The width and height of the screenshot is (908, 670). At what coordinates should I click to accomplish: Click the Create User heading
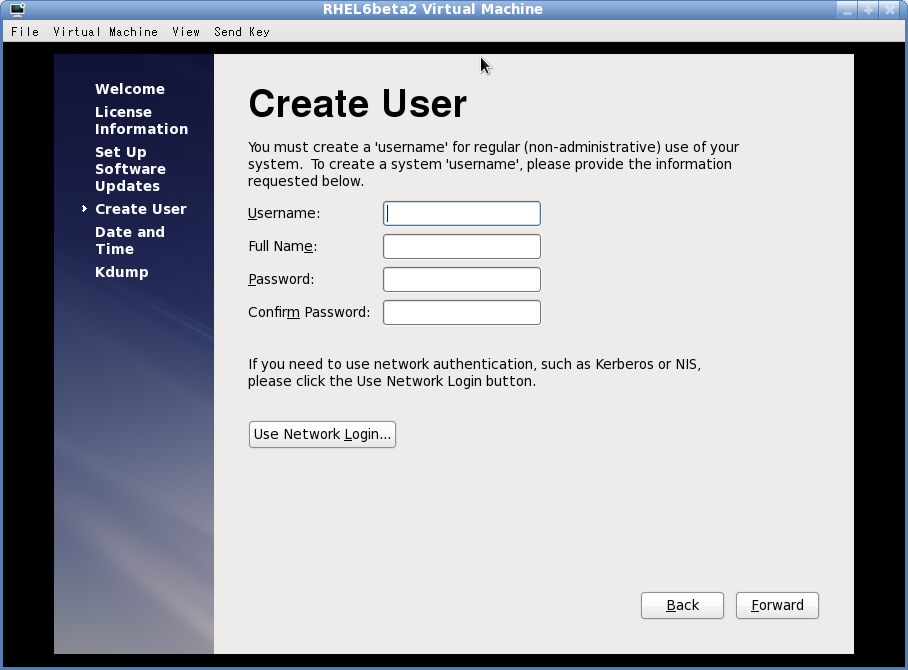[x=357, y=104]
